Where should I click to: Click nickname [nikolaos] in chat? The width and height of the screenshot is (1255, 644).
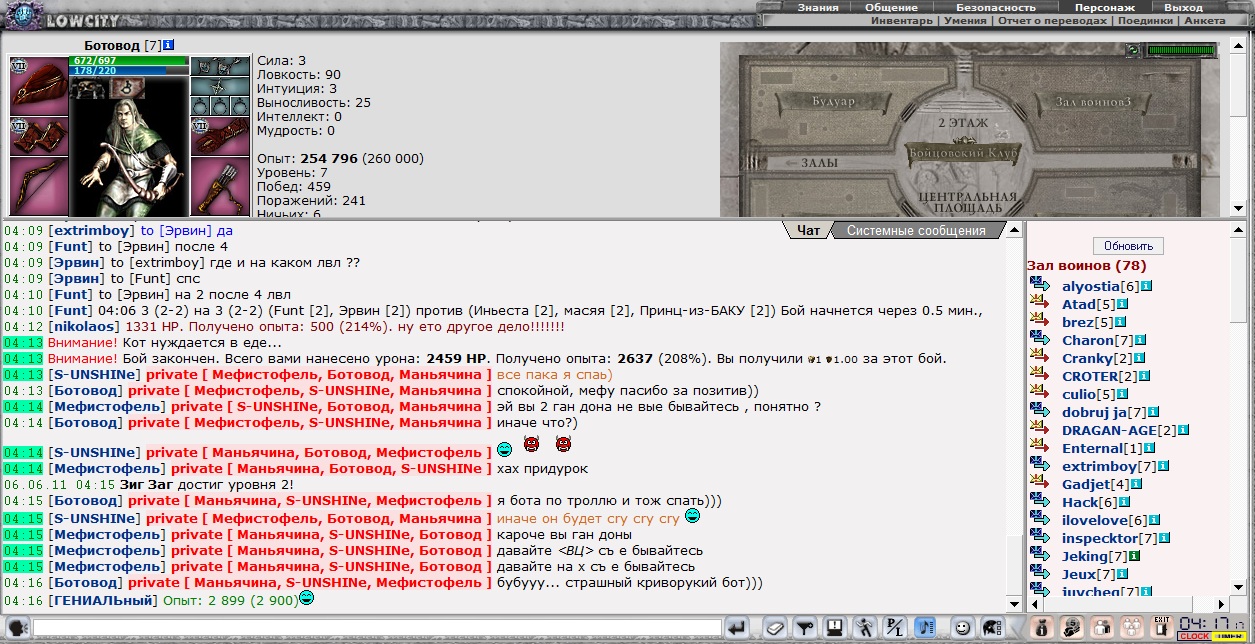86,327
